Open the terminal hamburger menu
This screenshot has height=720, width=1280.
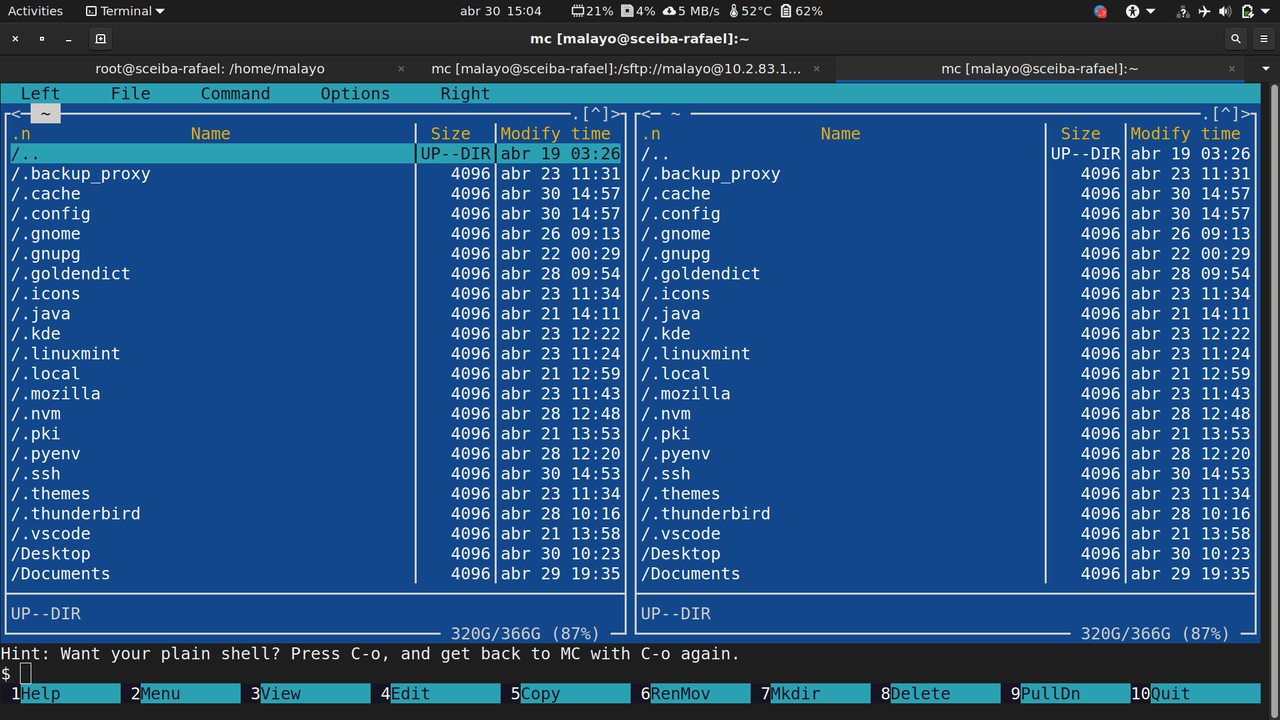(1264, 39)
